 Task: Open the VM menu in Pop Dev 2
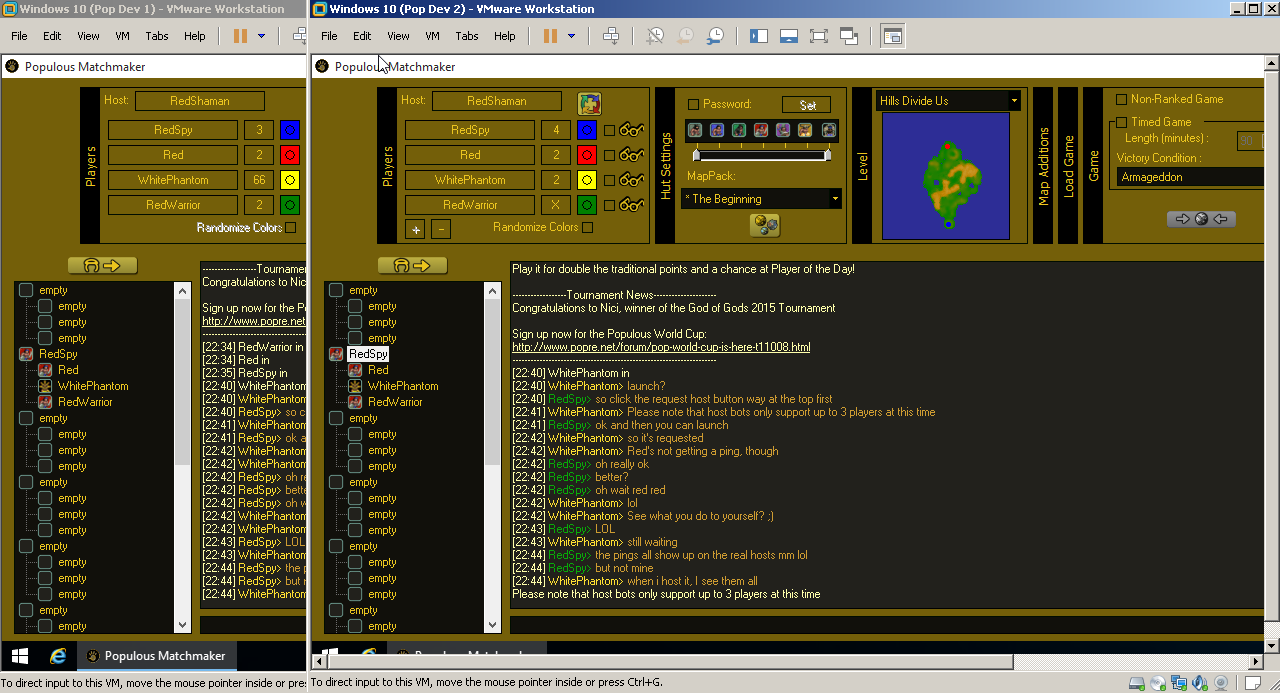[x=432, y=36]
